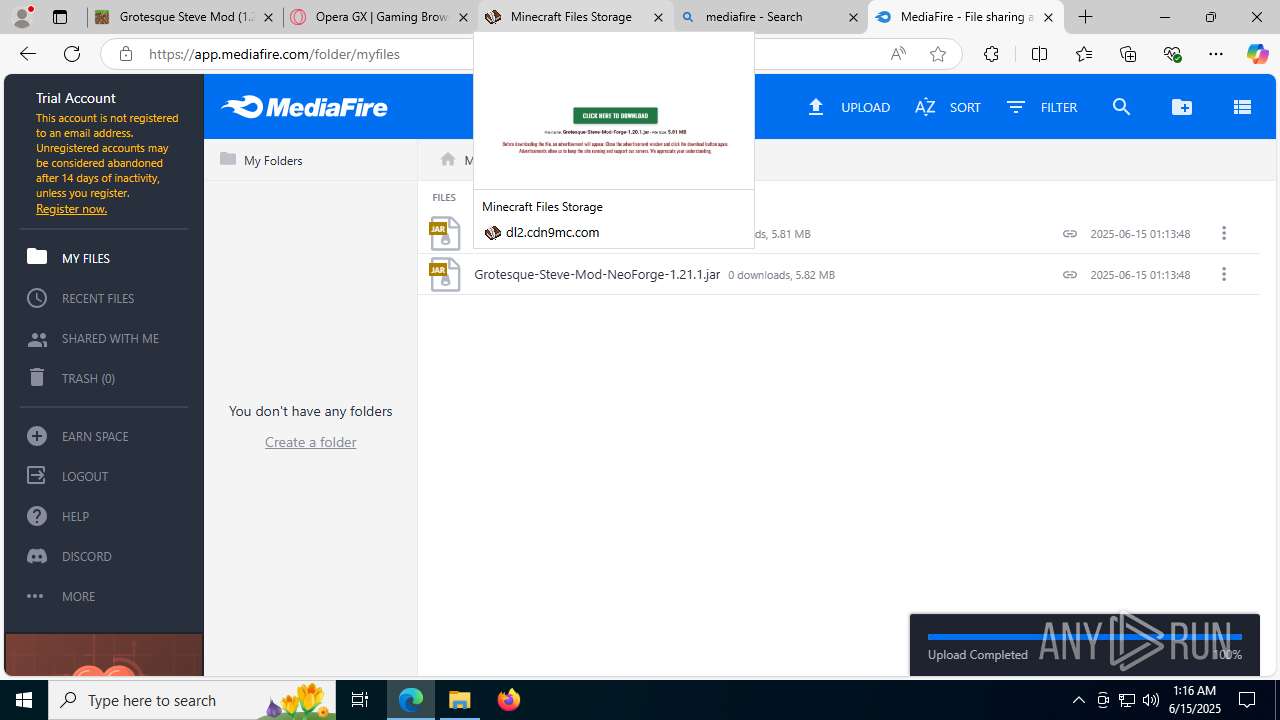Open Grotesque-Steve-Mod-NeoForge-1.21.1.jar file

597,274
